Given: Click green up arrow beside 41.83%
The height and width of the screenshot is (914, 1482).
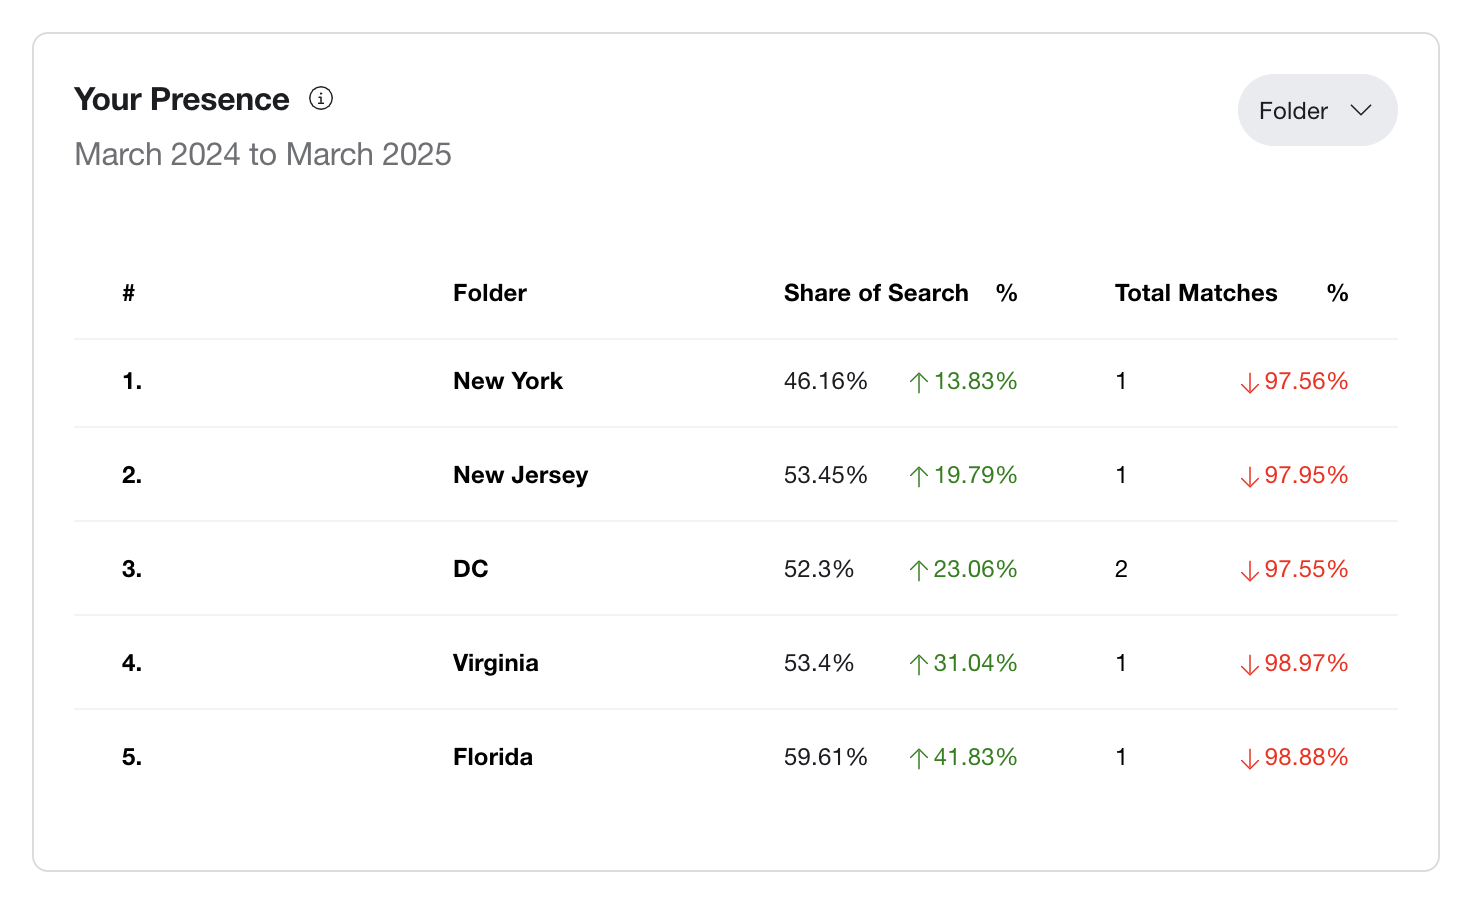Looking at the screenshot, I should [919, 758].
